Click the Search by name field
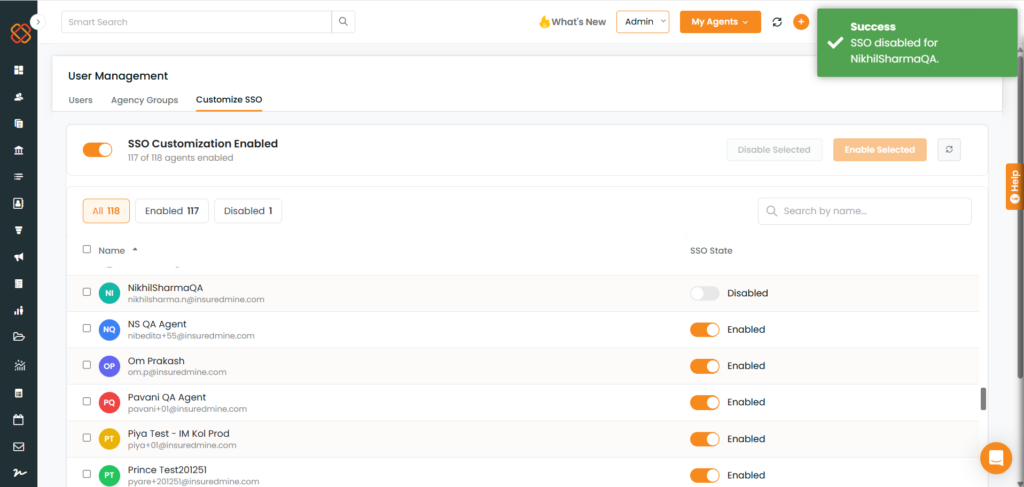 (865, 211)
